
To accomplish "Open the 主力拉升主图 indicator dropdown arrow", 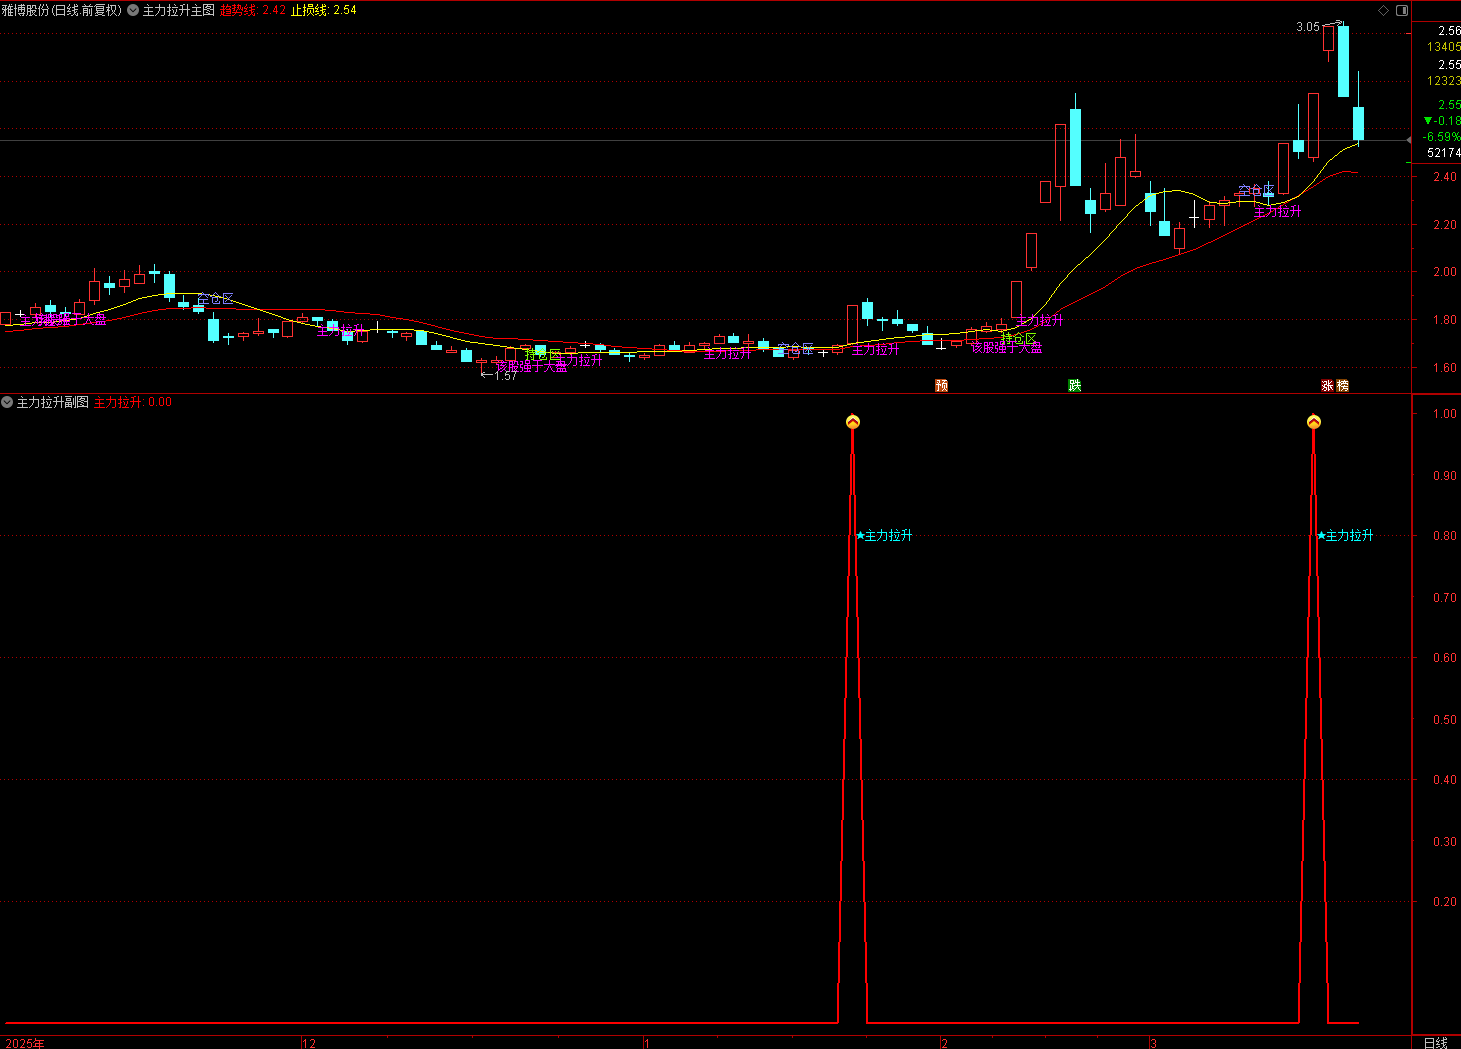I will tap(133, 10).
